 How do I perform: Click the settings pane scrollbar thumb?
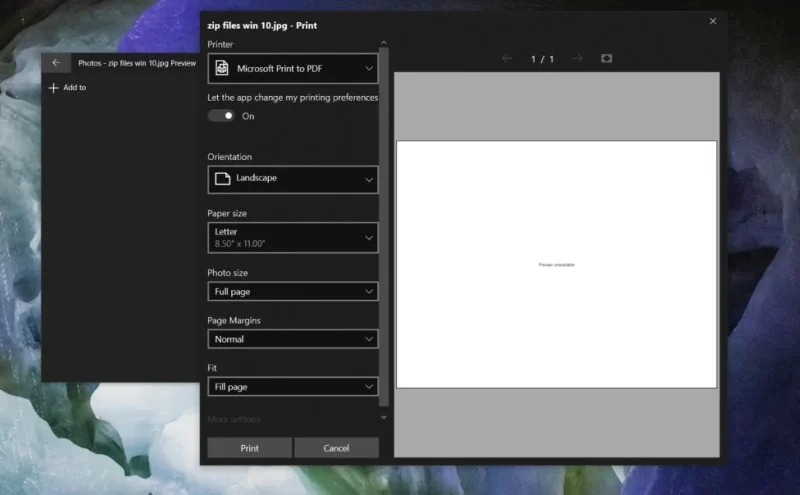[384, 227]
